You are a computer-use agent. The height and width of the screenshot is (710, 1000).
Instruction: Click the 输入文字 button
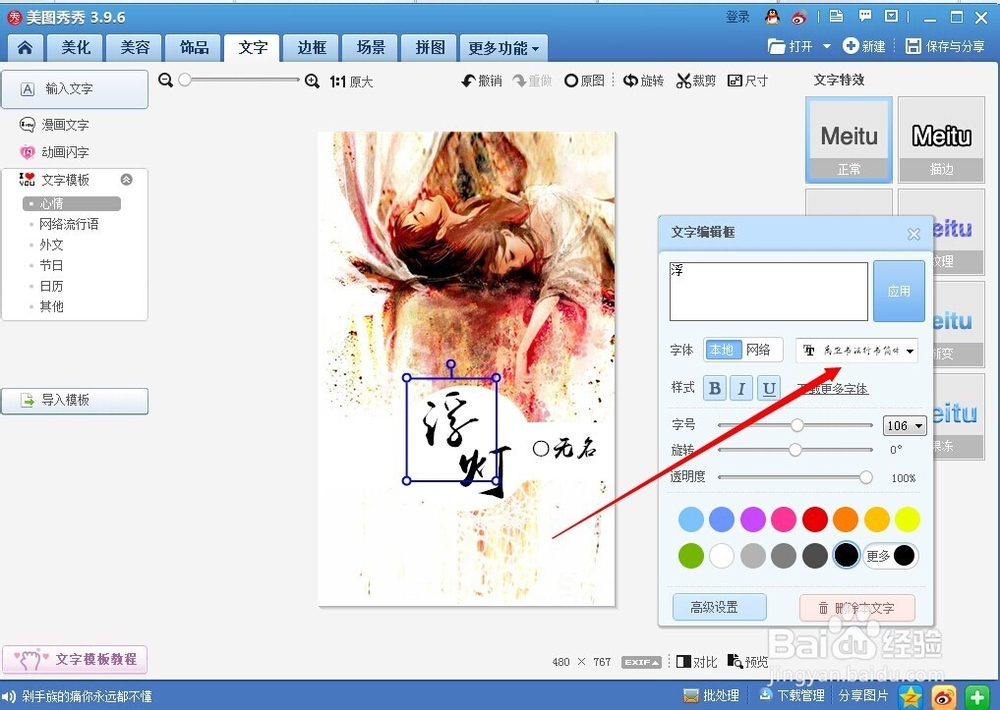click(75, 89)
